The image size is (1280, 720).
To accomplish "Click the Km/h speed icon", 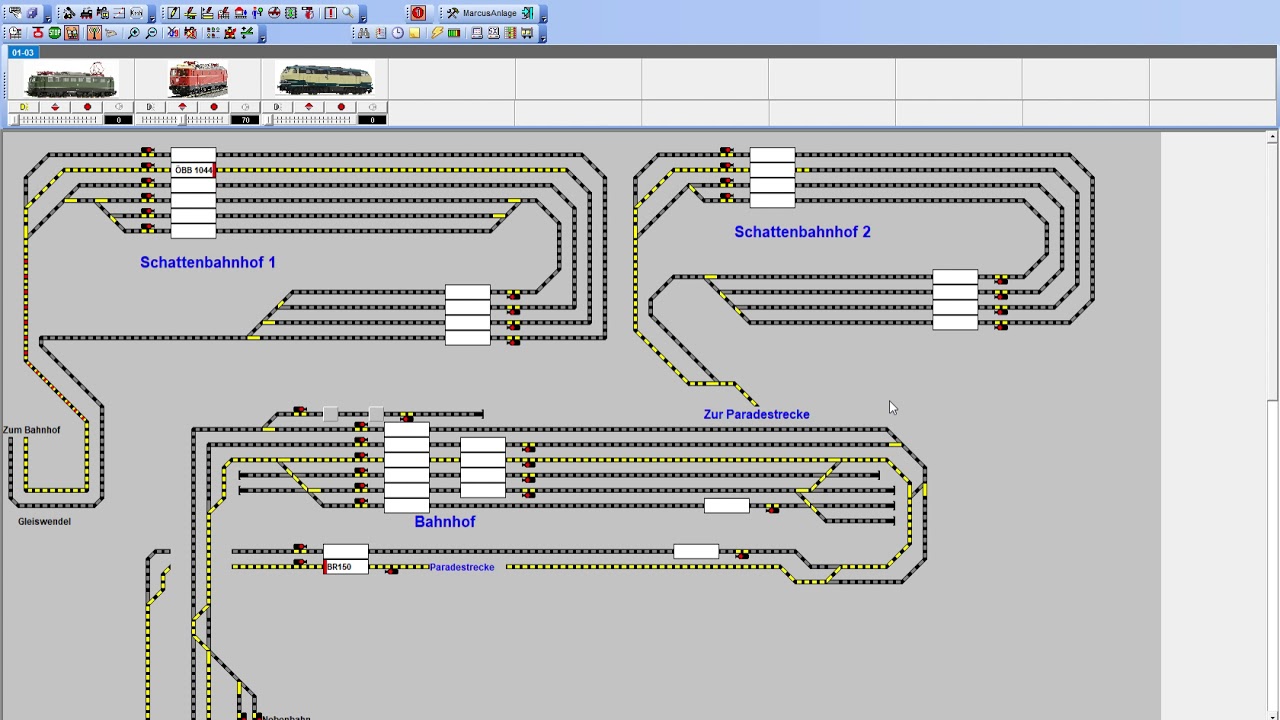I will pos(136,13).
